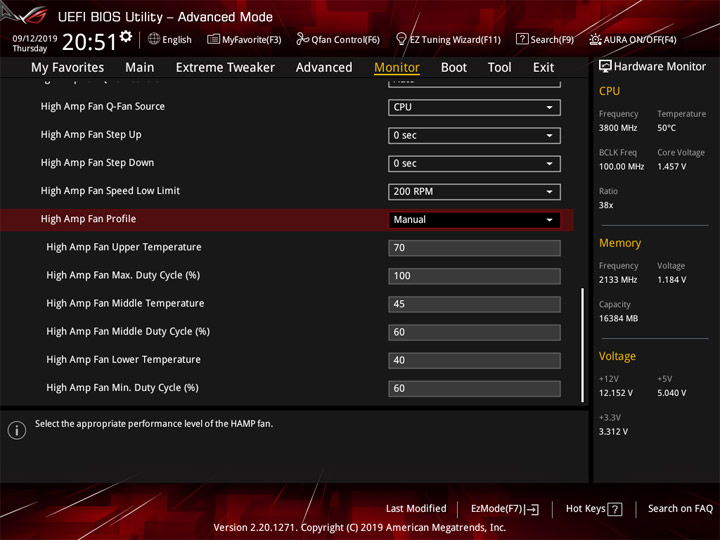Open Search on FAQ link
The image size is (720, 540).
pyautogui.click(x=680, y=509)
